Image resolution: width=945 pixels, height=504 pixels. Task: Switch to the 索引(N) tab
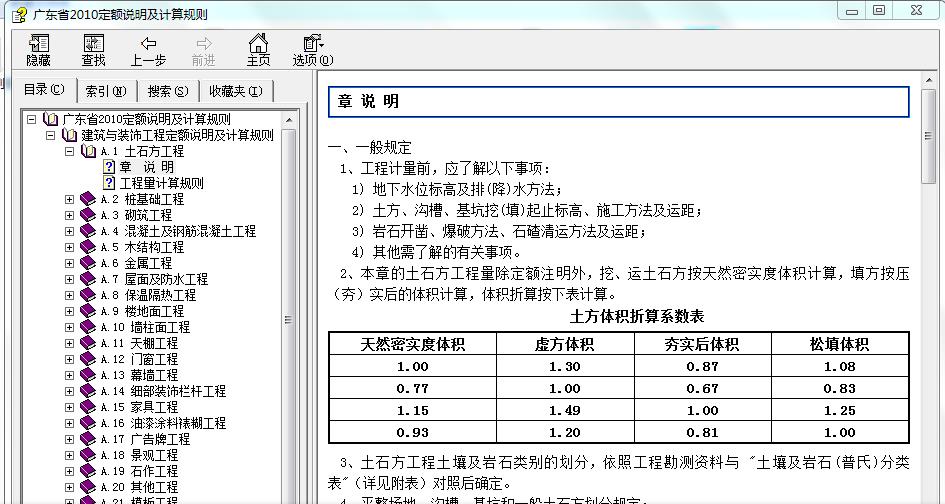point(106,91)
